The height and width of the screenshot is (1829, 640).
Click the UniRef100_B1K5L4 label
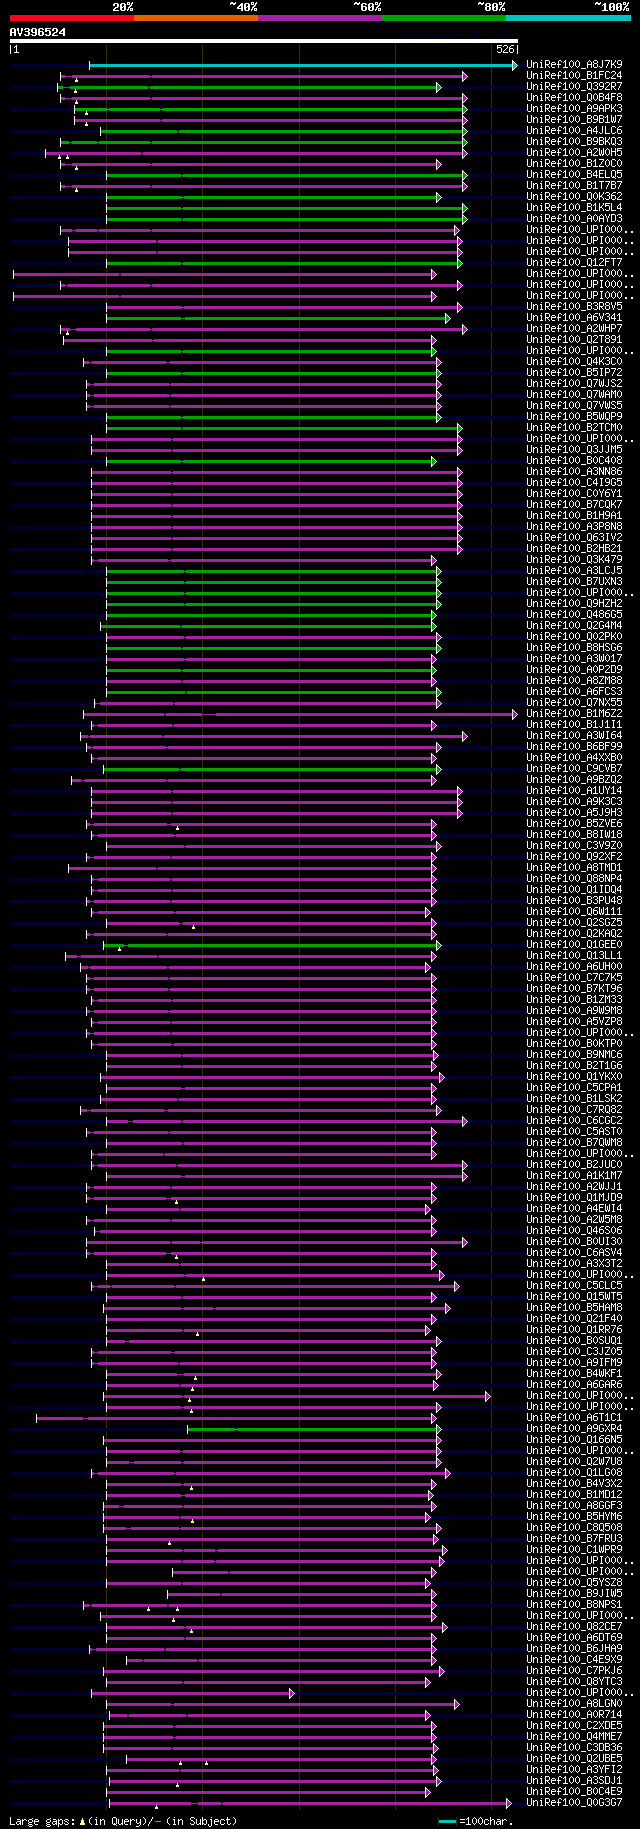tap(574, 208)
